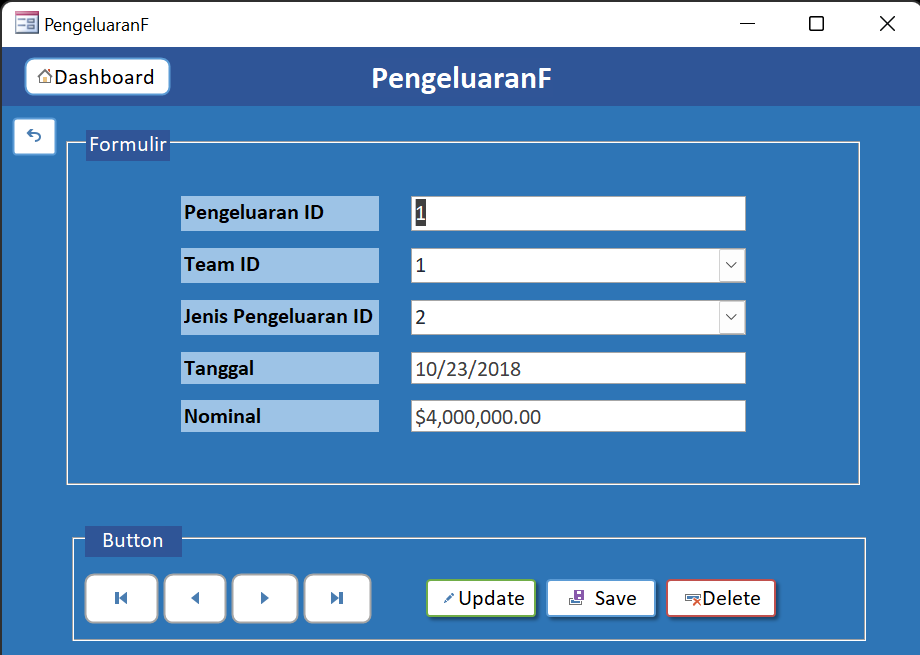
Task: Click the Nominal amount field
Action: click(x=577, y=416)
